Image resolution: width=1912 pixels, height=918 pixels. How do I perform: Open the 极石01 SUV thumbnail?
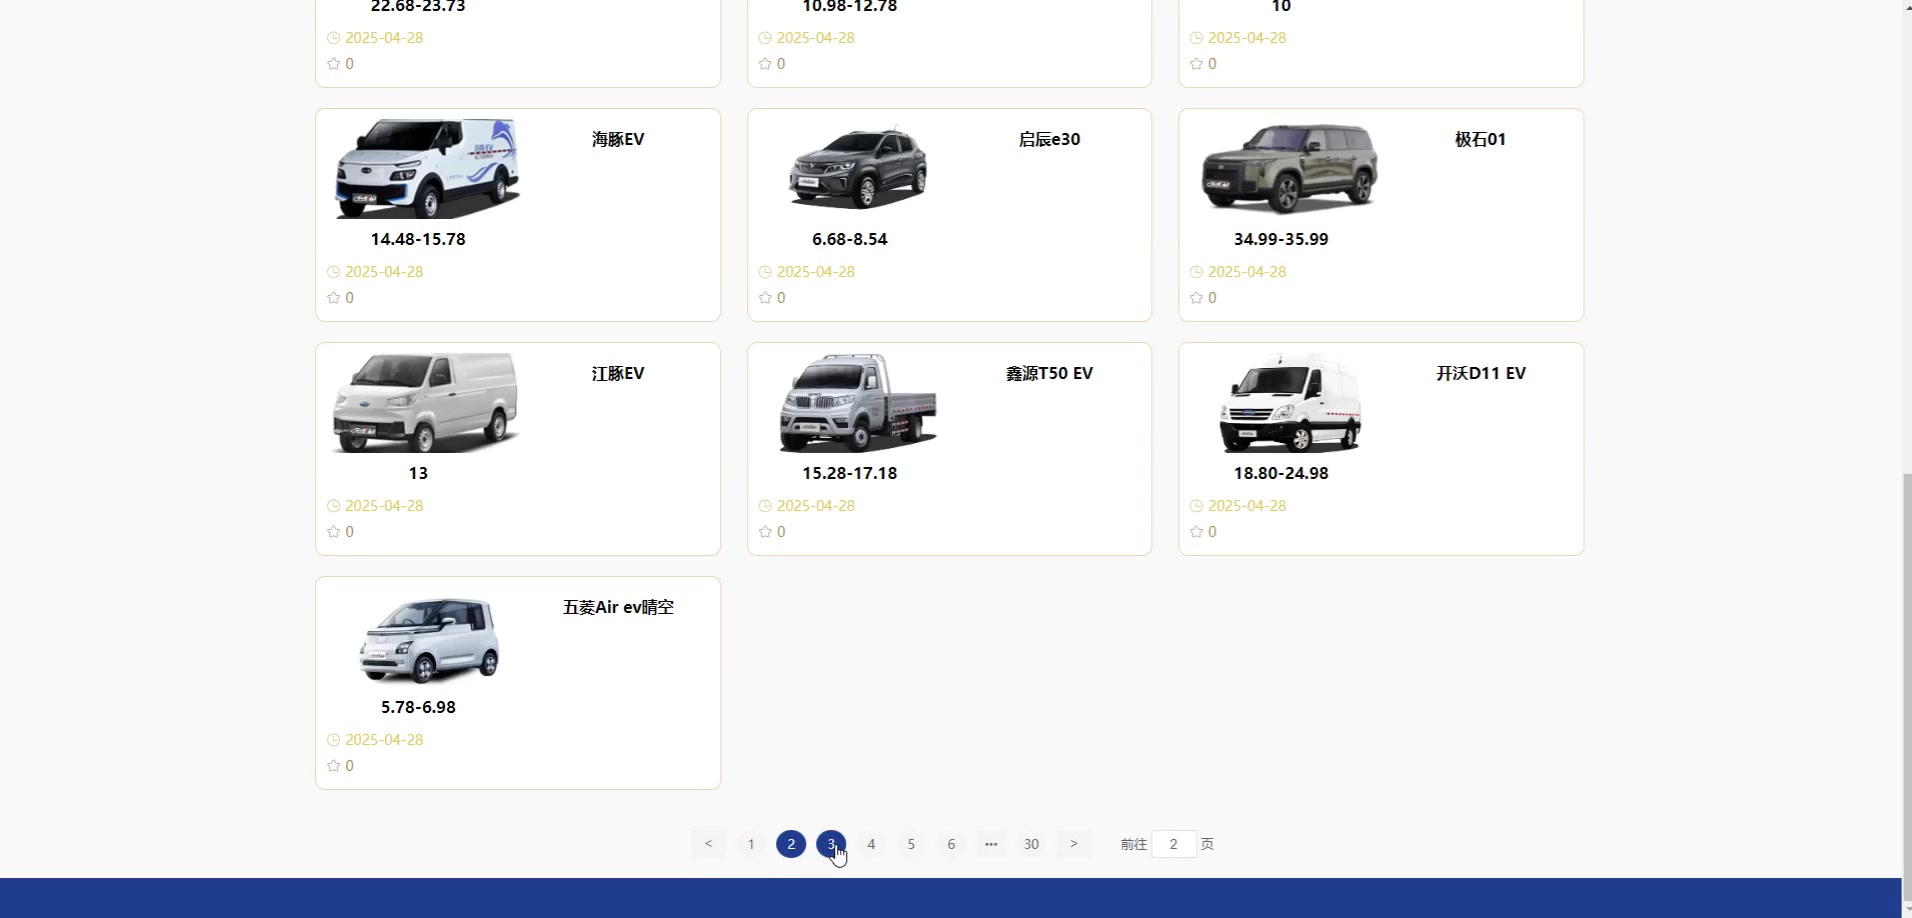[1289, 168]
